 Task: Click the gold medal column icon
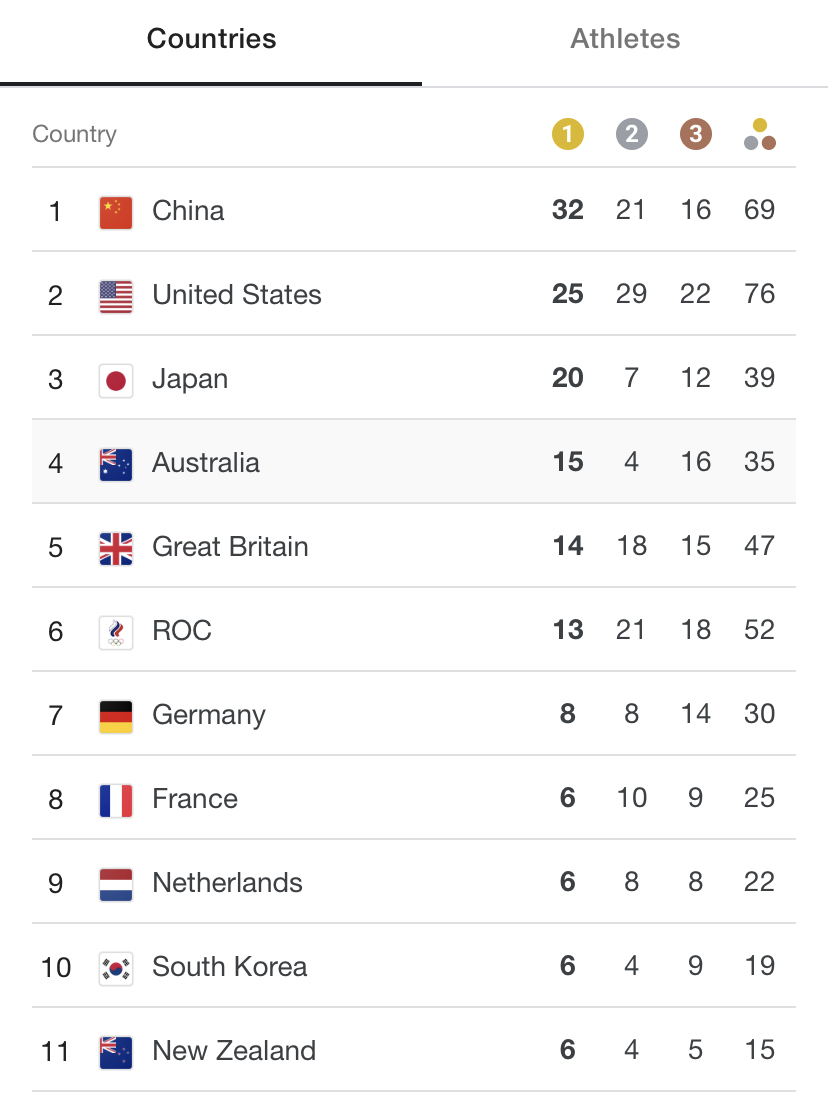coord(567,134)
